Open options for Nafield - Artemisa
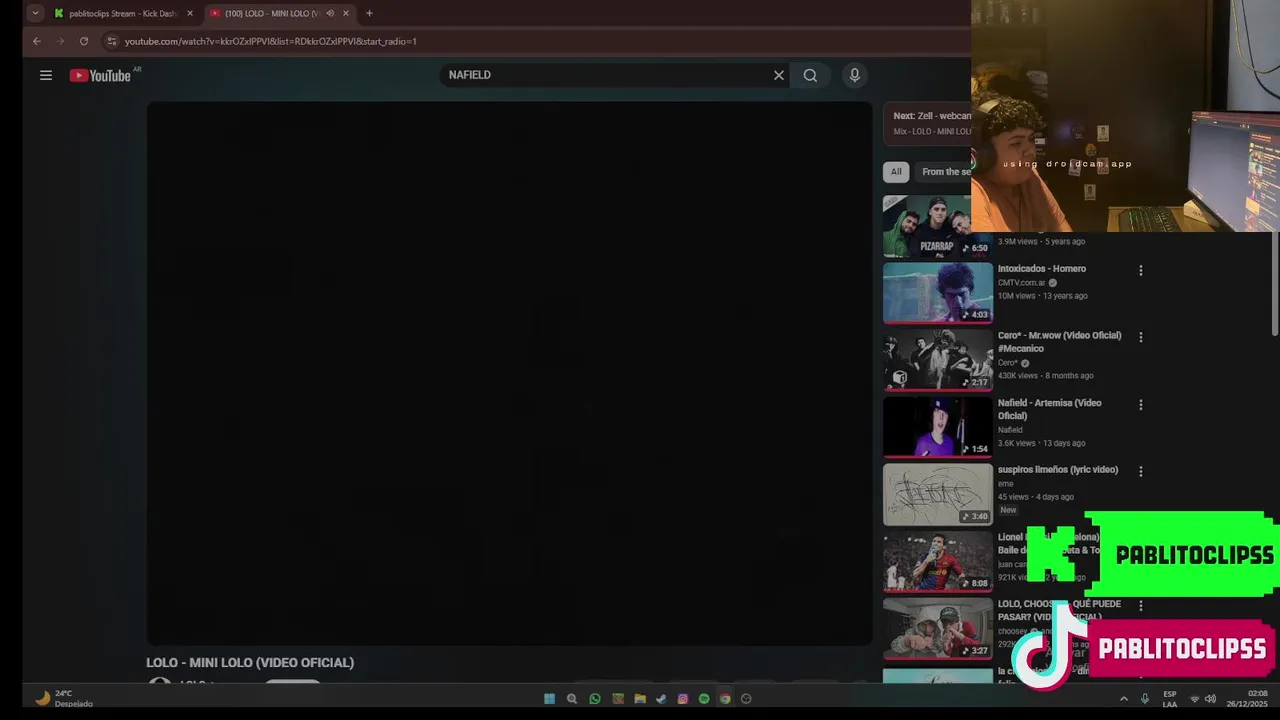 click(1141, 405)
